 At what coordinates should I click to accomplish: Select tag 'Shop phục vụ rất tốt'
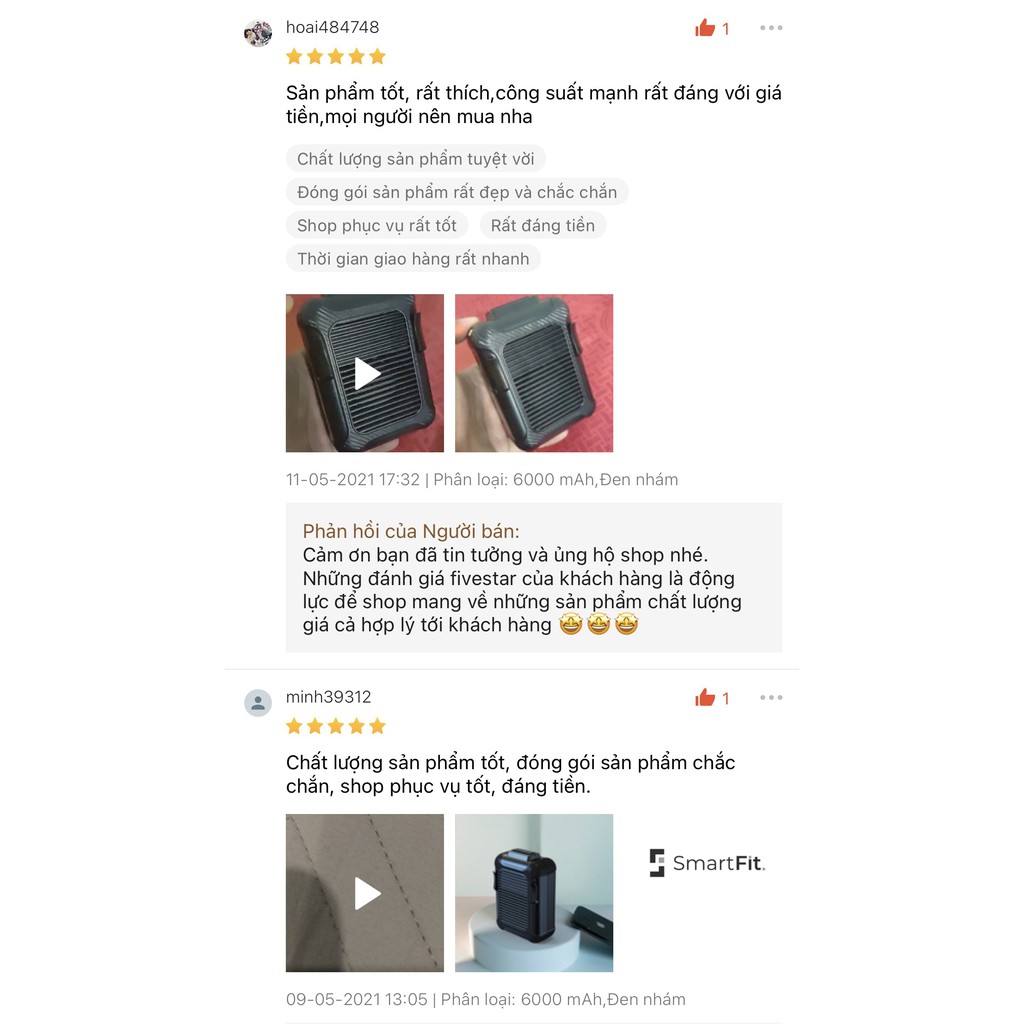pyautogui.click(x=377, y=225)
